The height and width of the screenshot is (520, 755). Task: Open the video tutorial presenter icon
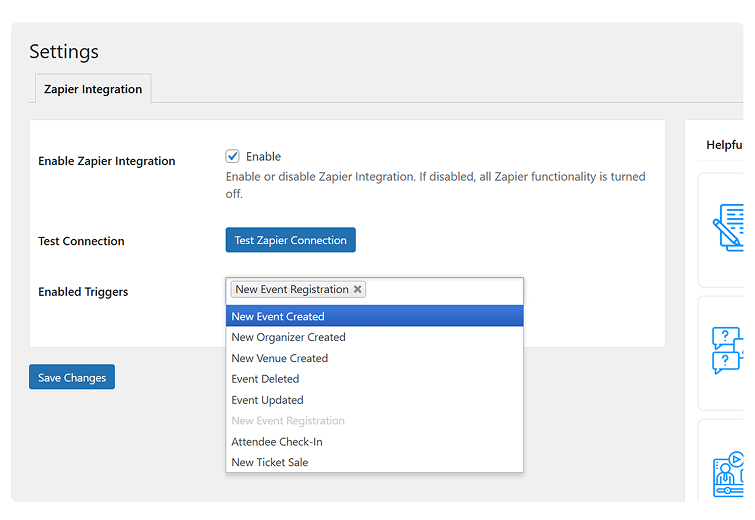(728, 474)
